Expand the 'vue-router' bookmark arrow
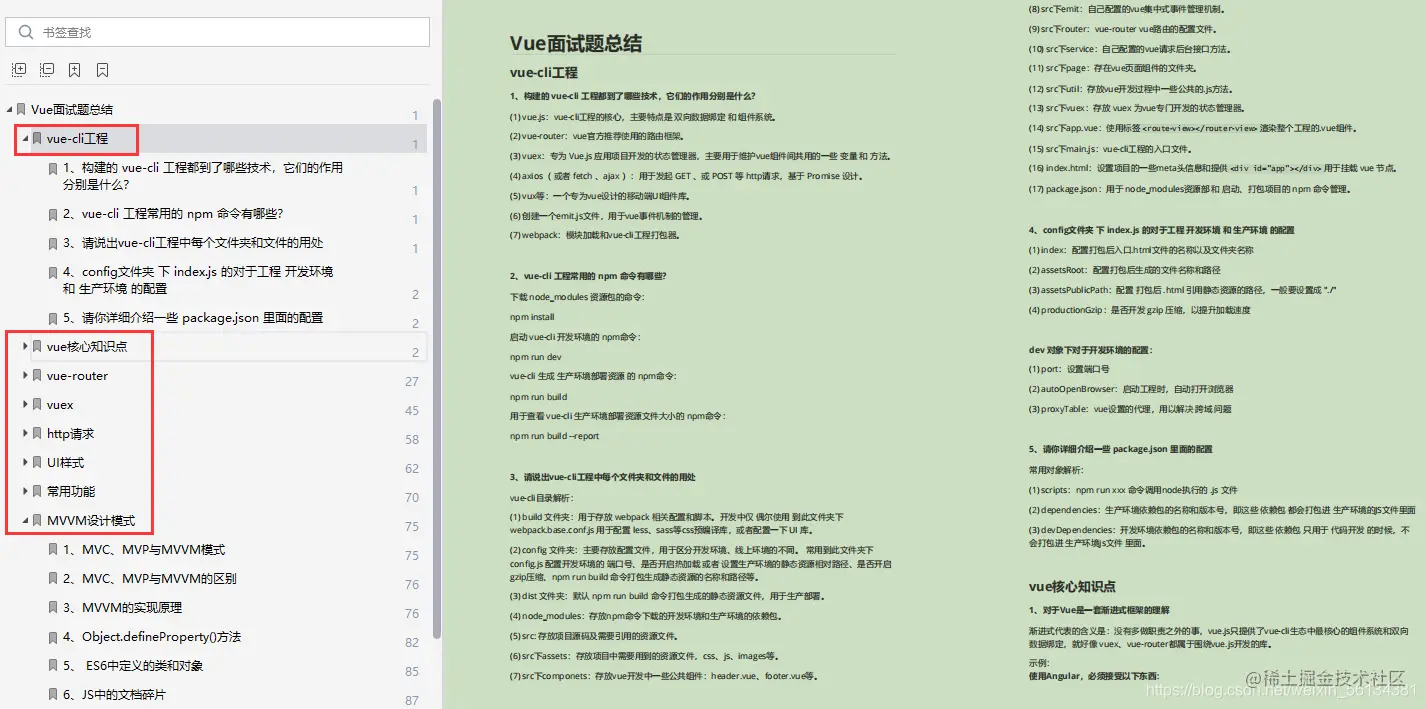The width and height of the screenshot is (1426, 709). [x=25, y=375]
